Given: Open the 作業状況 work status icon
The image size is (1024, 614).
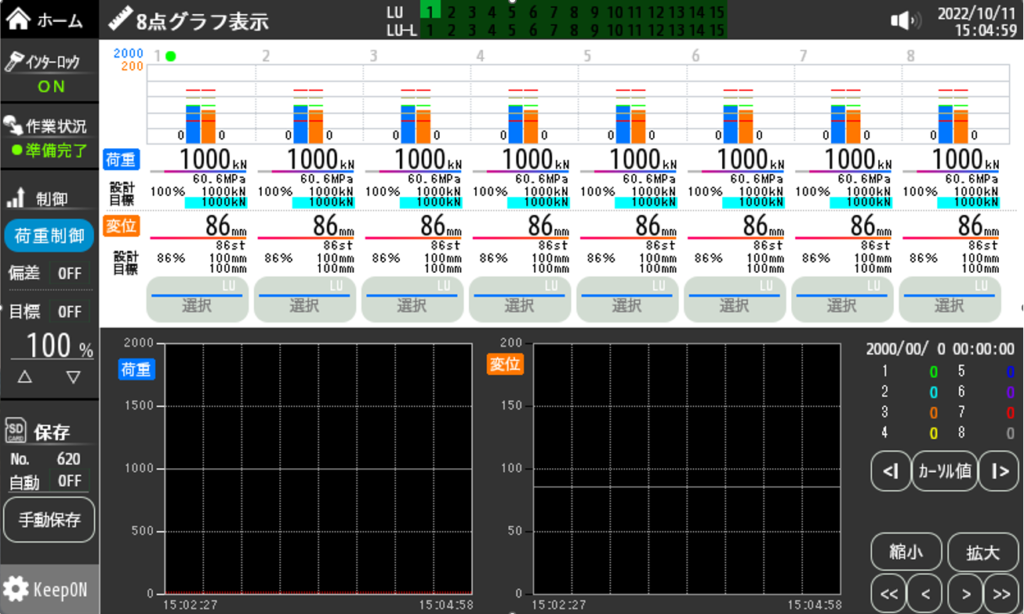Looking at the screenshot, I should [x=13, y=125].
